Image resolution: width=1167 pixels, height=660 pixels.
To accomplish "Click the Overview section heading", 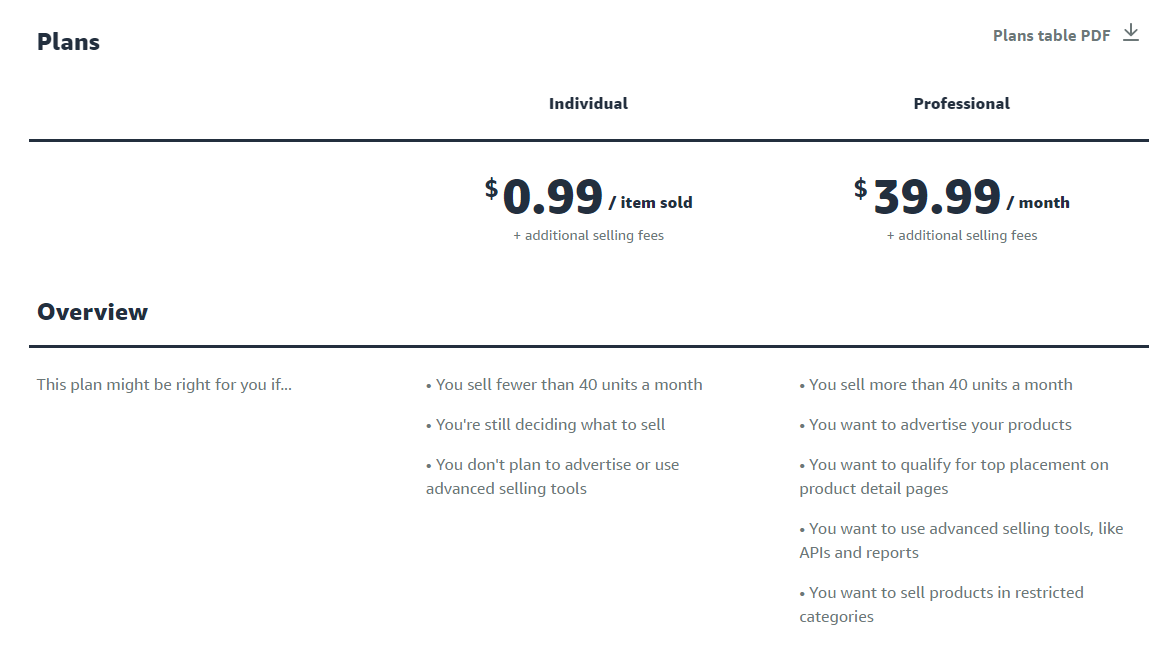I will [92, 312].
